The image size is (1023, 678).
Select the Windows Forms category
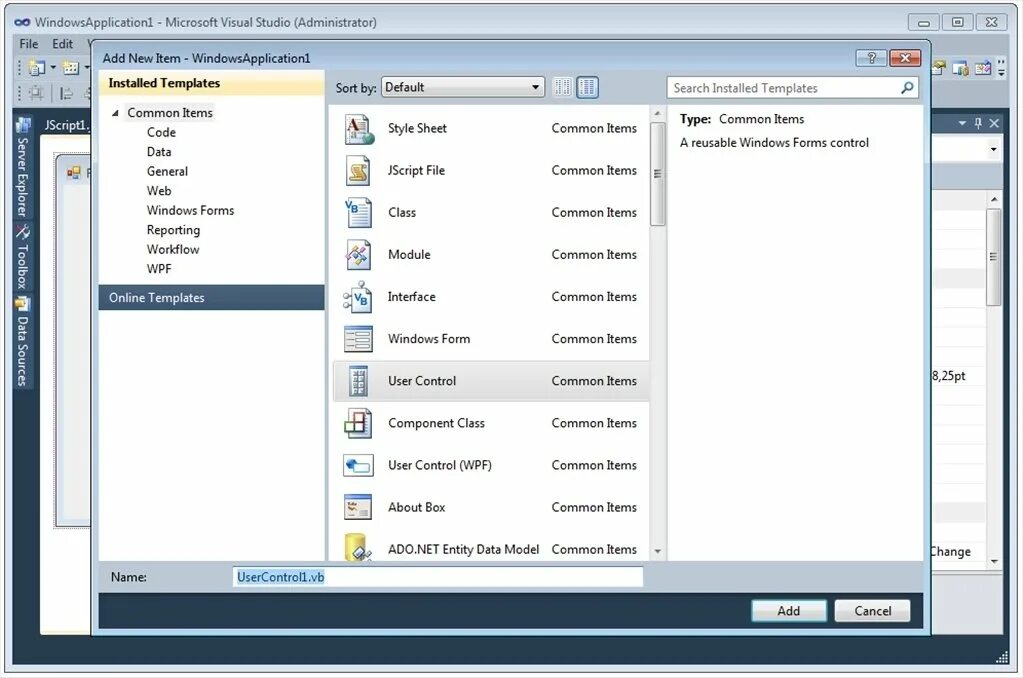pyautogui.click(x=191, y=211)
